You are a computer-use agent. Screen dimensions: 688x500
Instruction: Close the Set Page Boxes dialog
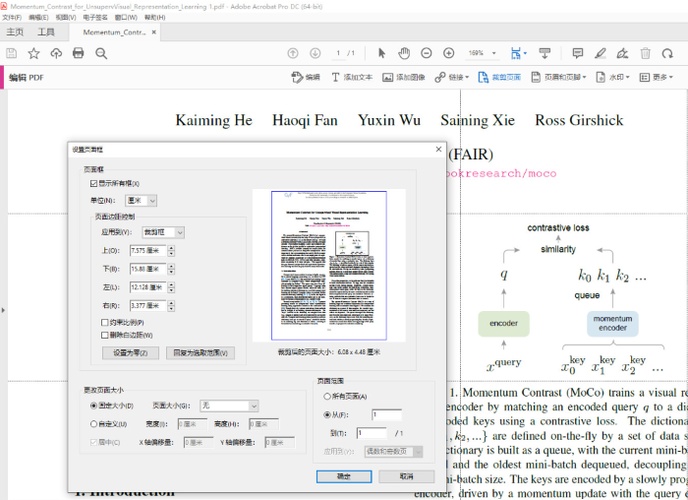tap(438, 149)
